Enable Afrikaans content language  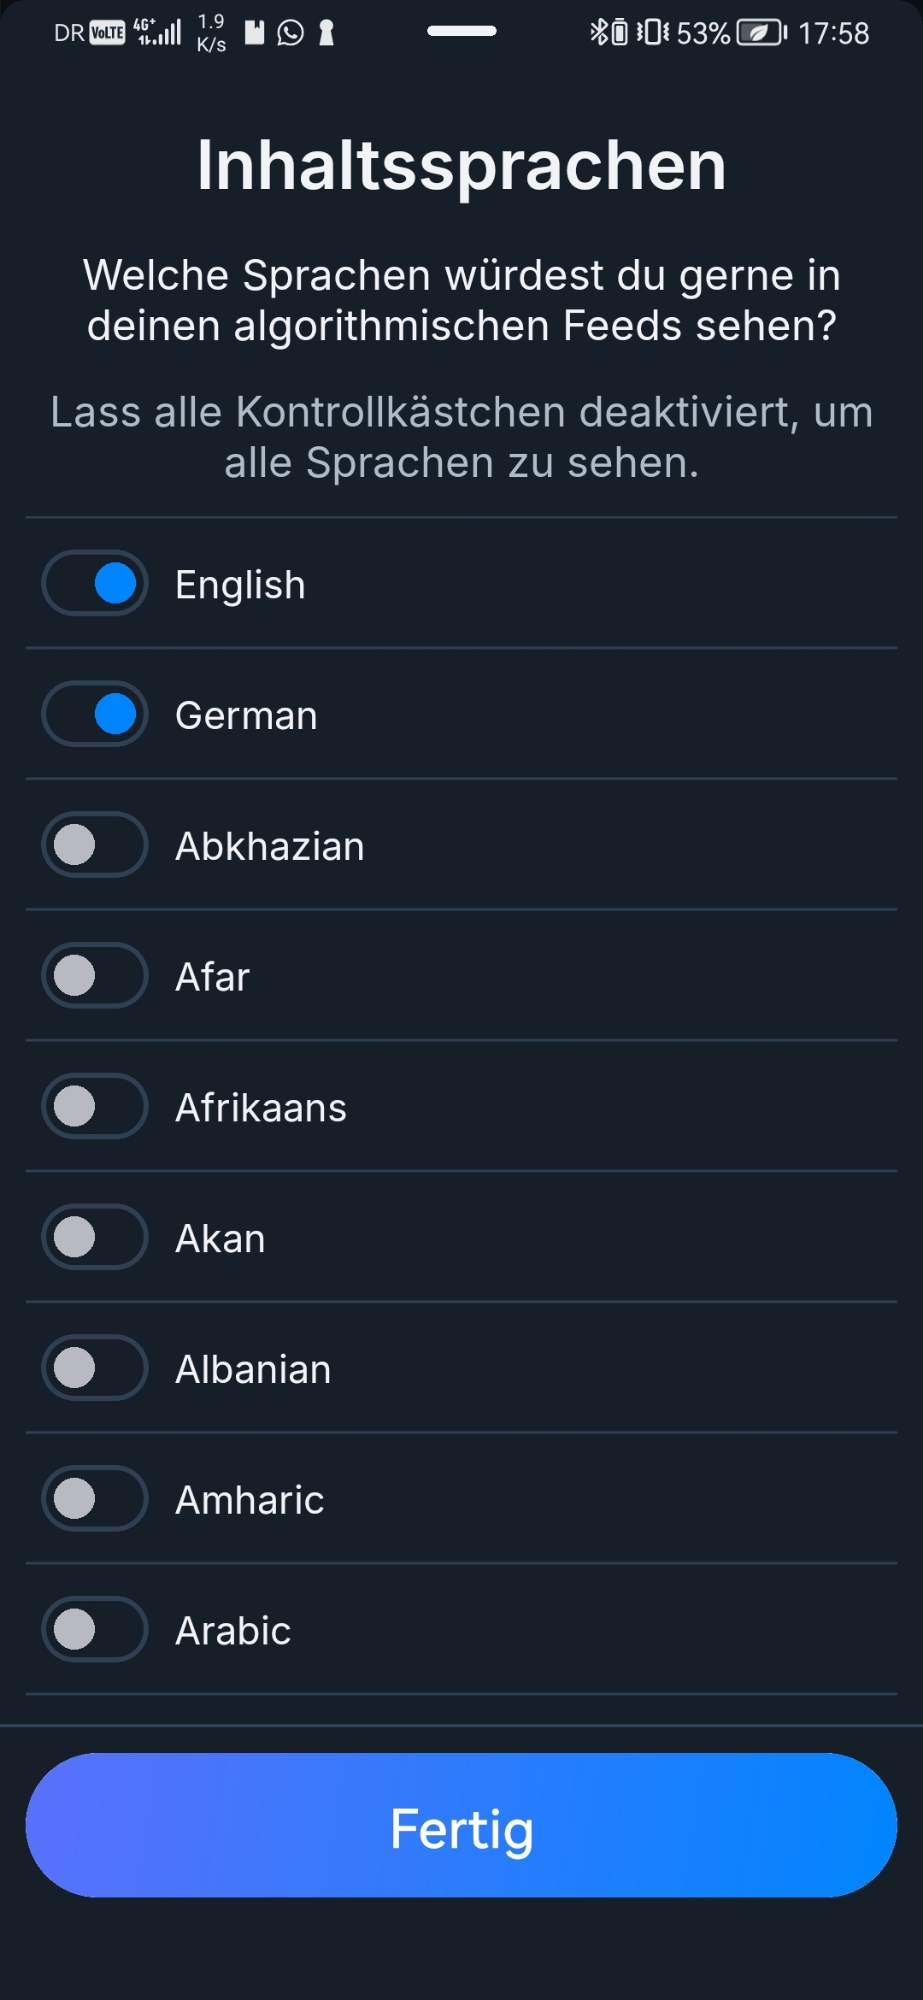click(x=95, y=1107)
